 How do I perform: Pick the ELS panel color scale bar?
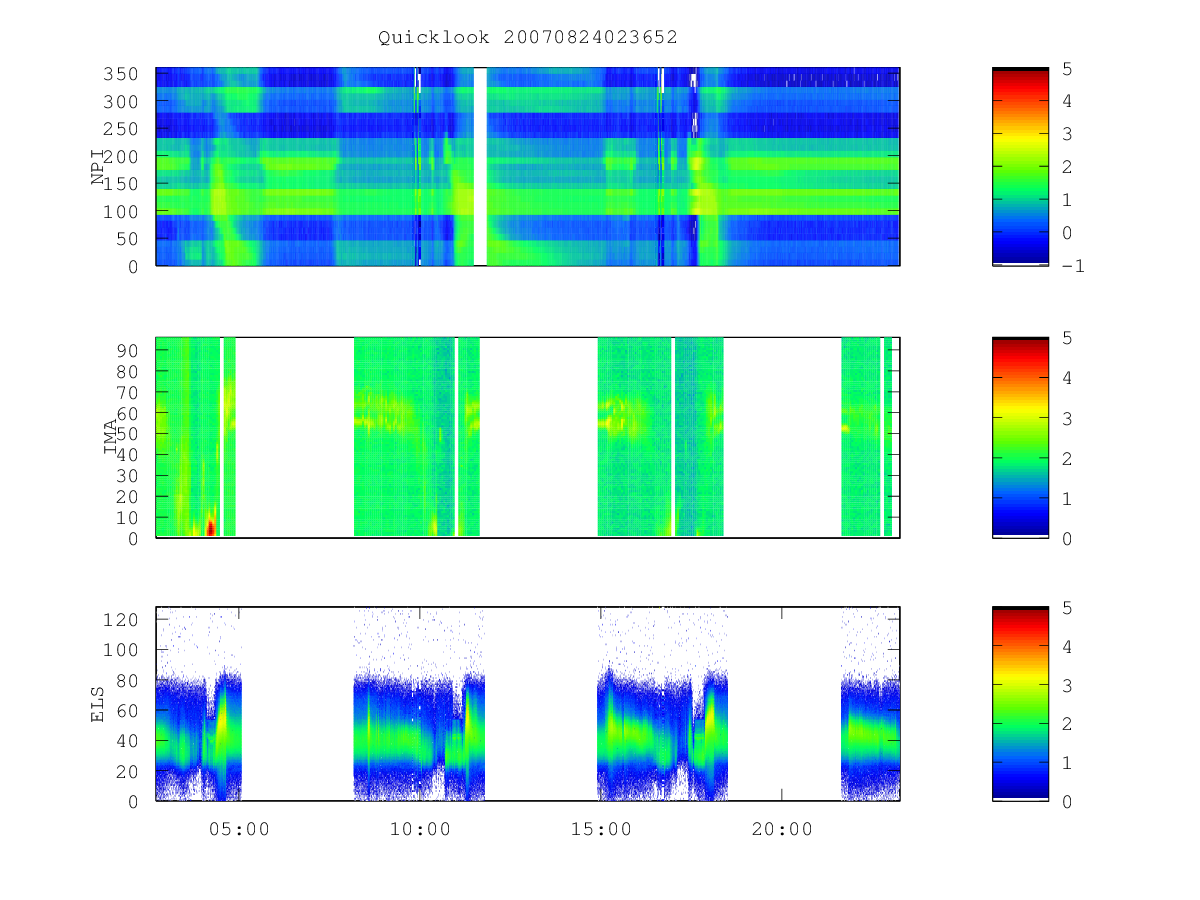(1020, 703)
